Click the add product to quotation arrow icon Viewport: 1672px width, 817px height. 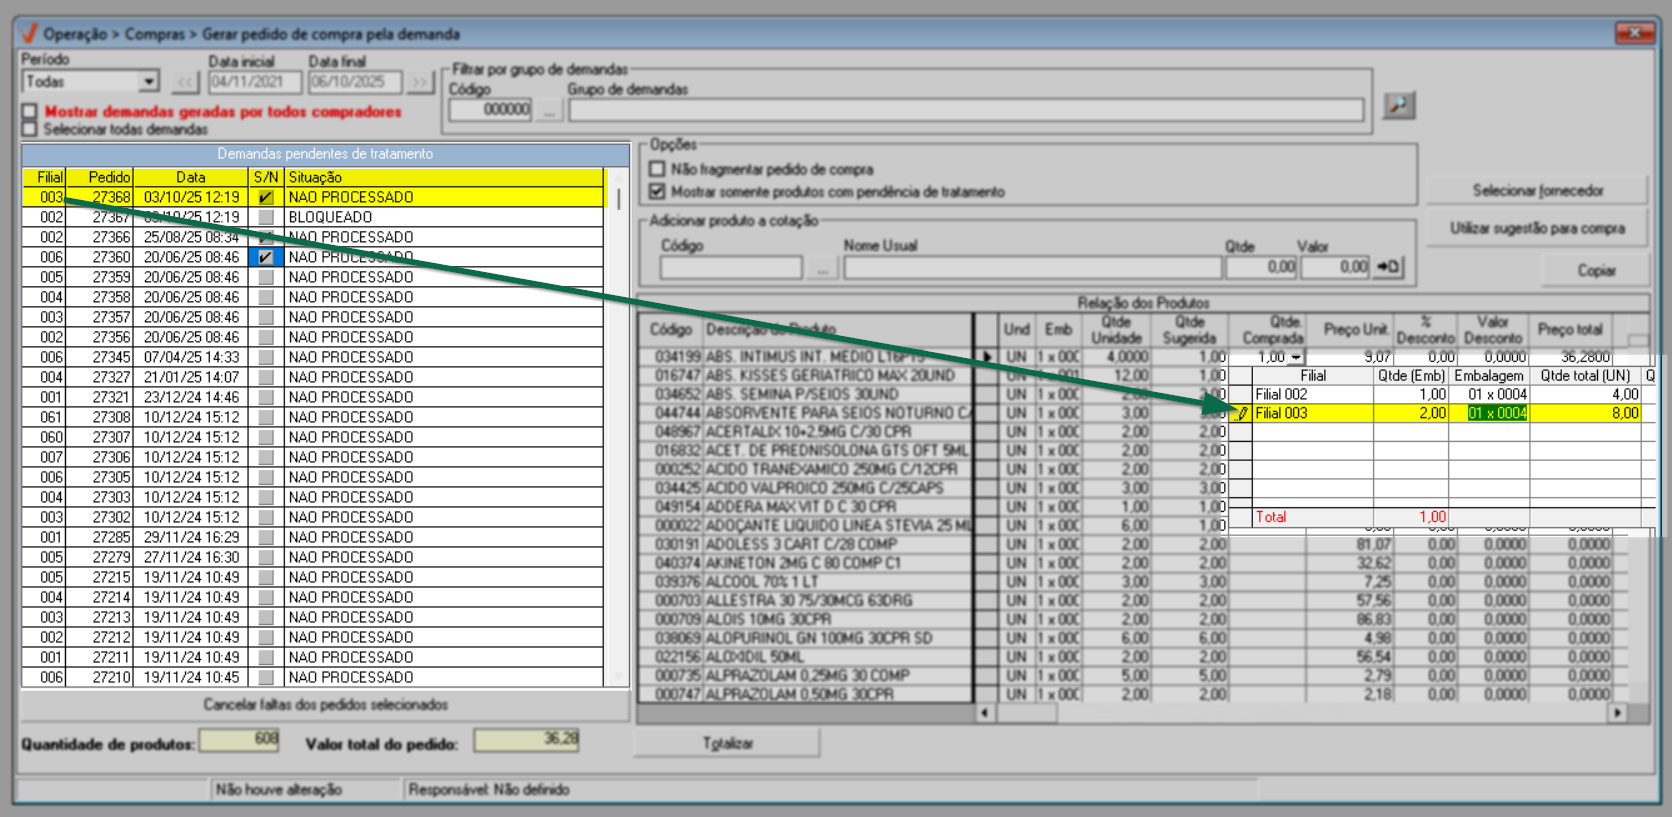pyautogui.click(x=1388, y=267)
